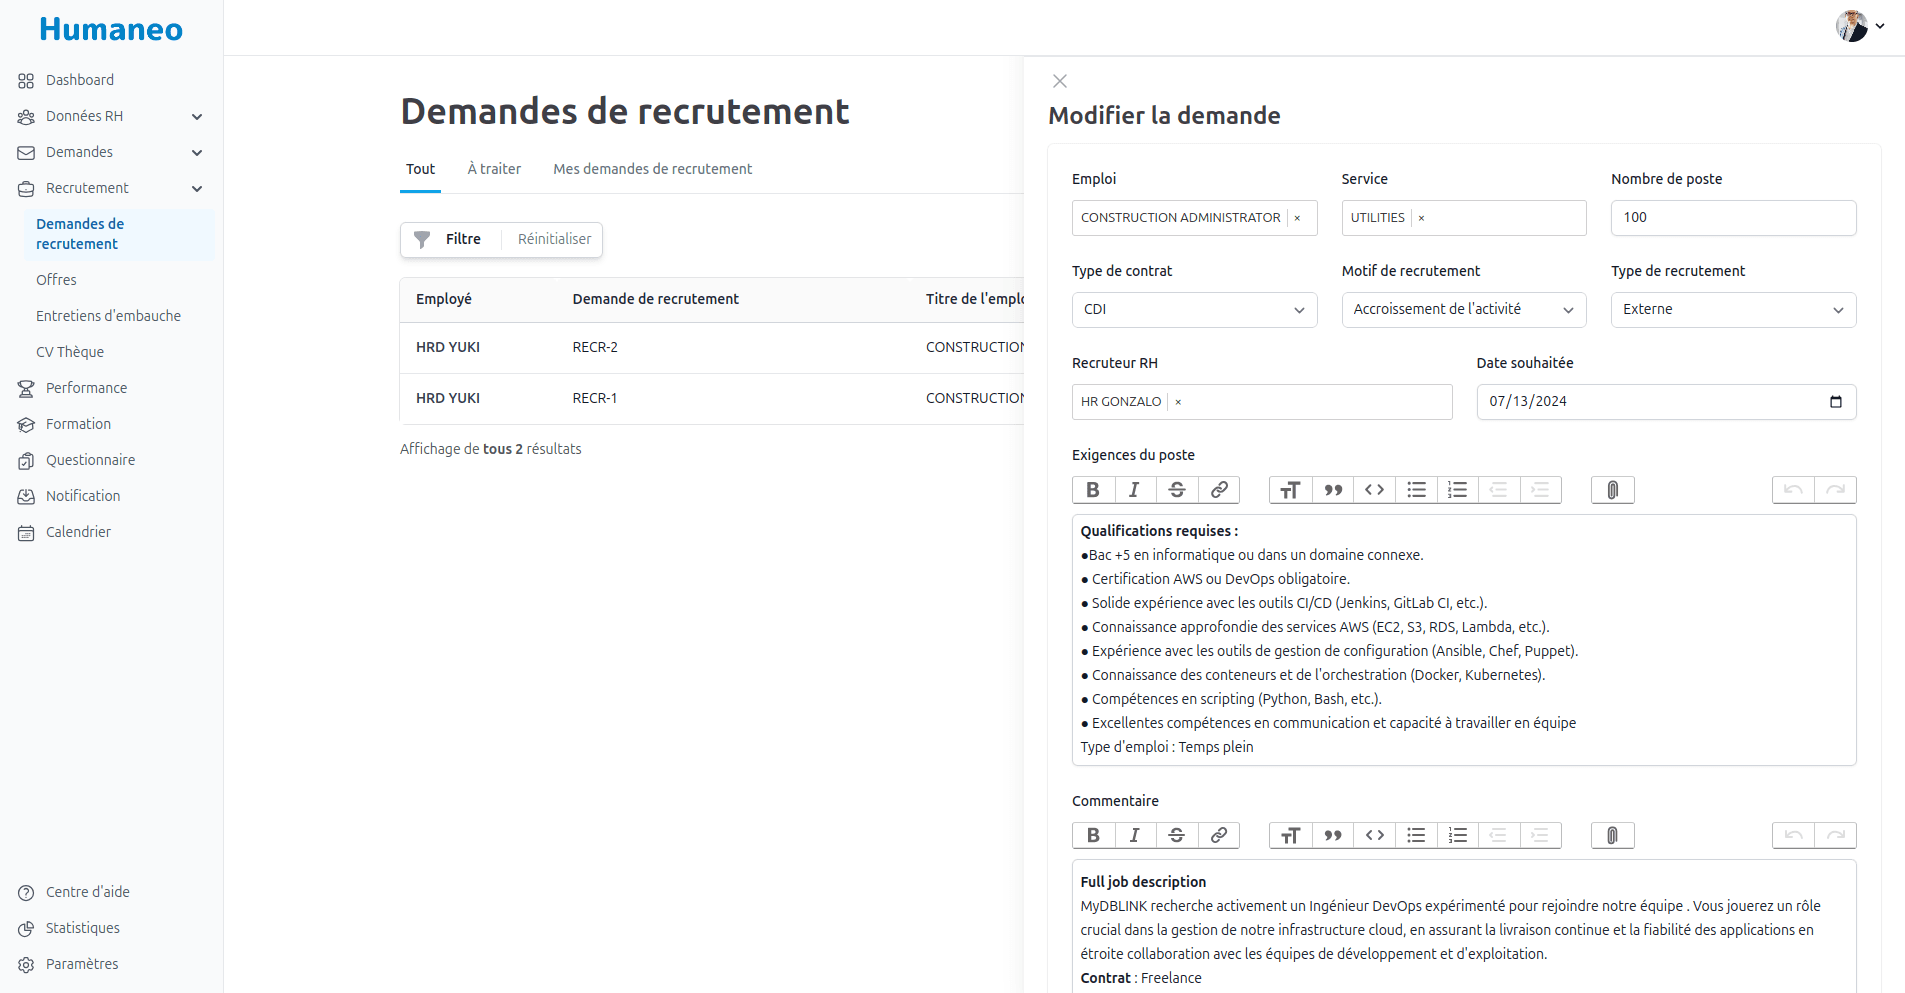Screen dimensions: 1905x993
Task: Insert a hyperlink in the job requirements editor
Action: (x=1218, y=490)
